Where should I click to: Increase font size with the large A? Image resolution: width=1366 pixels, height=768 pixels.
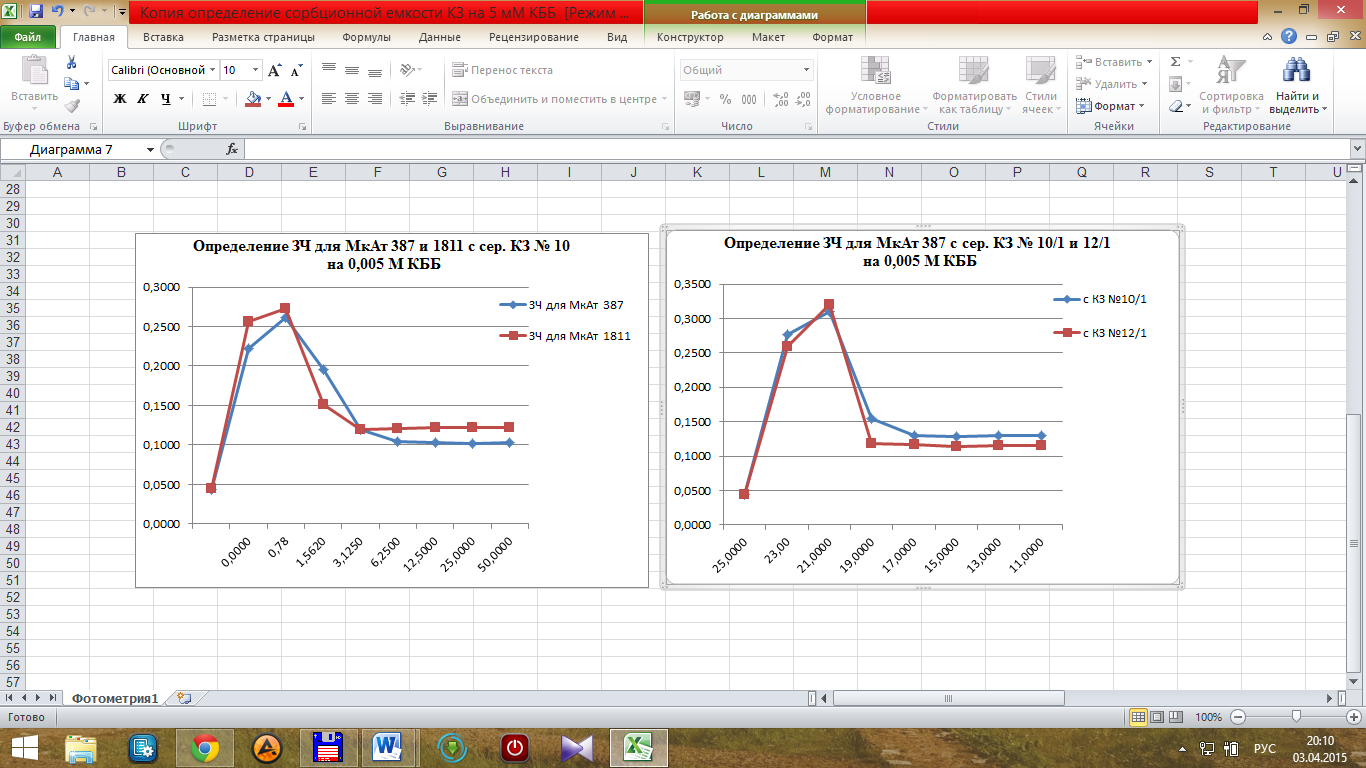pos(274,71)
